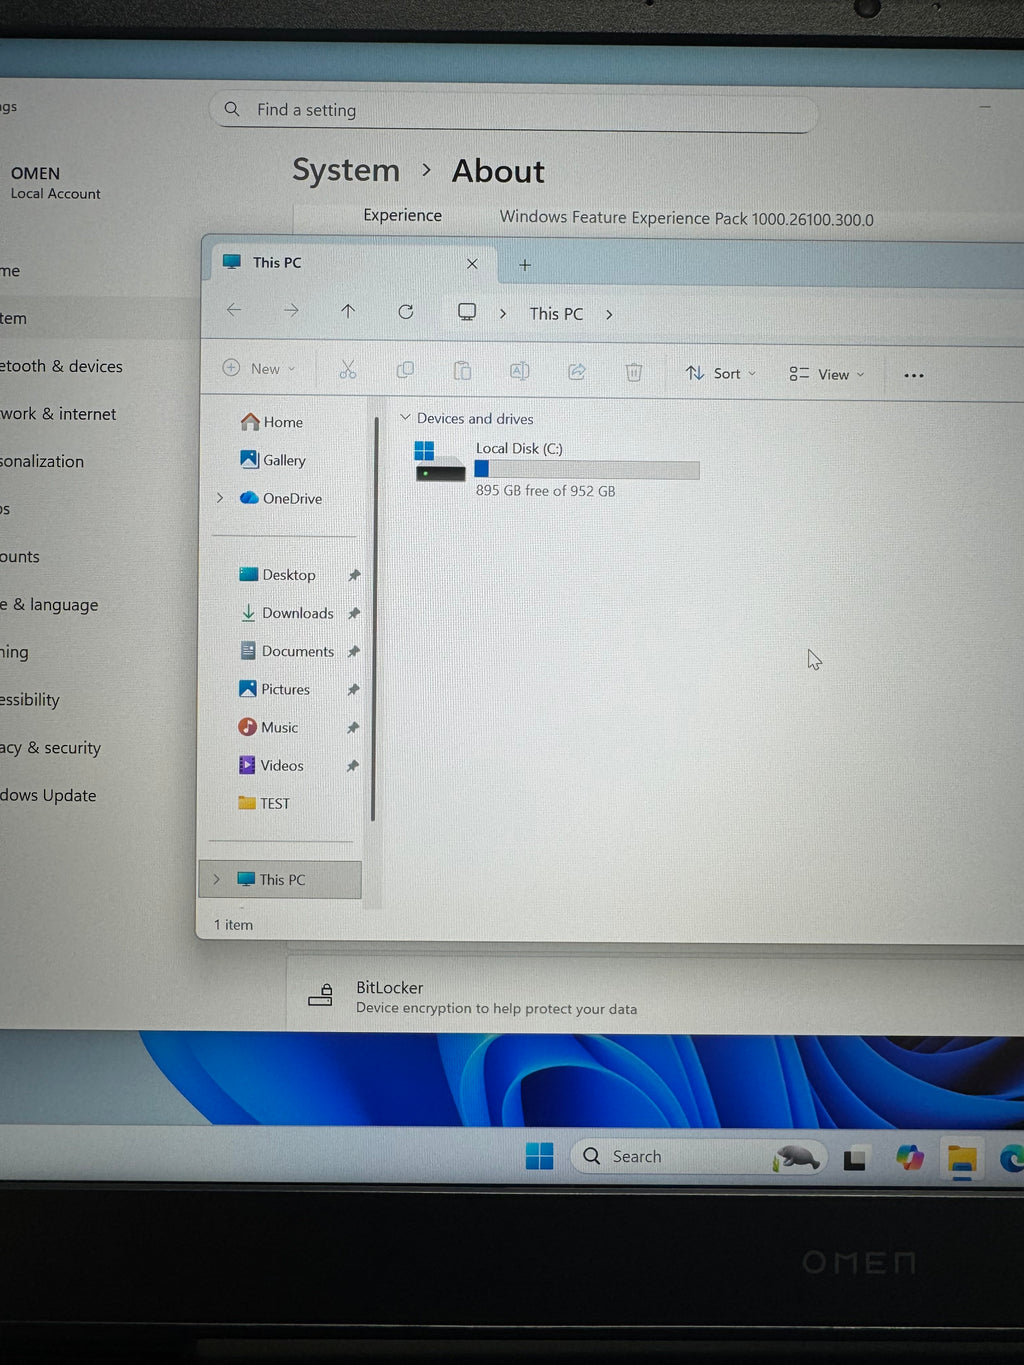1024x1365 pixels.
Task: Click the Share icon in toolbar
Action: (x=577, y=372)
